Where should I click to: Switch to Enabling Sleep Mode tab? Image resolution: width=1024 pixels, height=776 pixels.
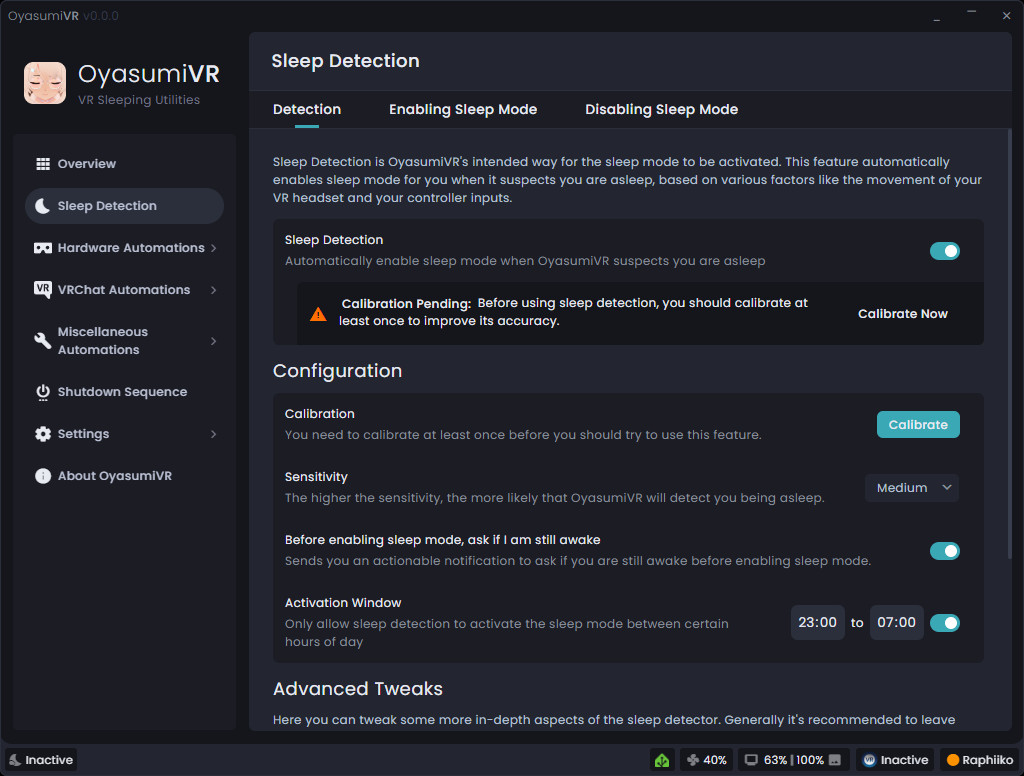click(x=463, y=110)
